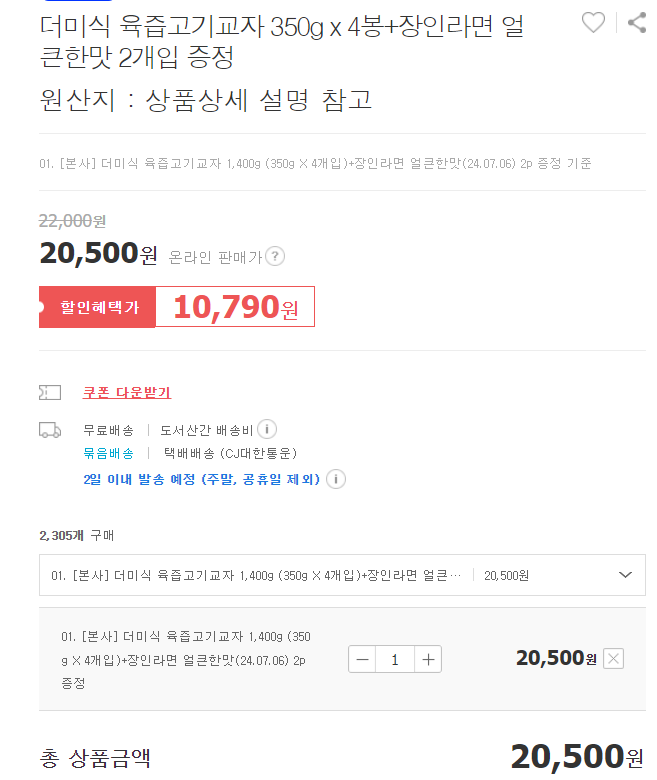
Task: Click the quantity field showing 1
Action: click(395, 659)
